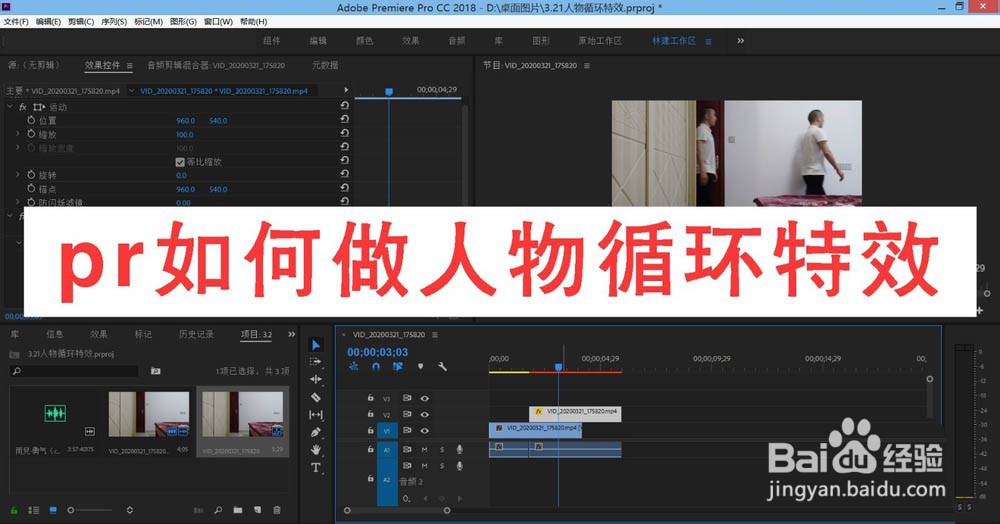Select the Pen tool
The width and height of the screenshot is (1000, 524).
[316, 432]
